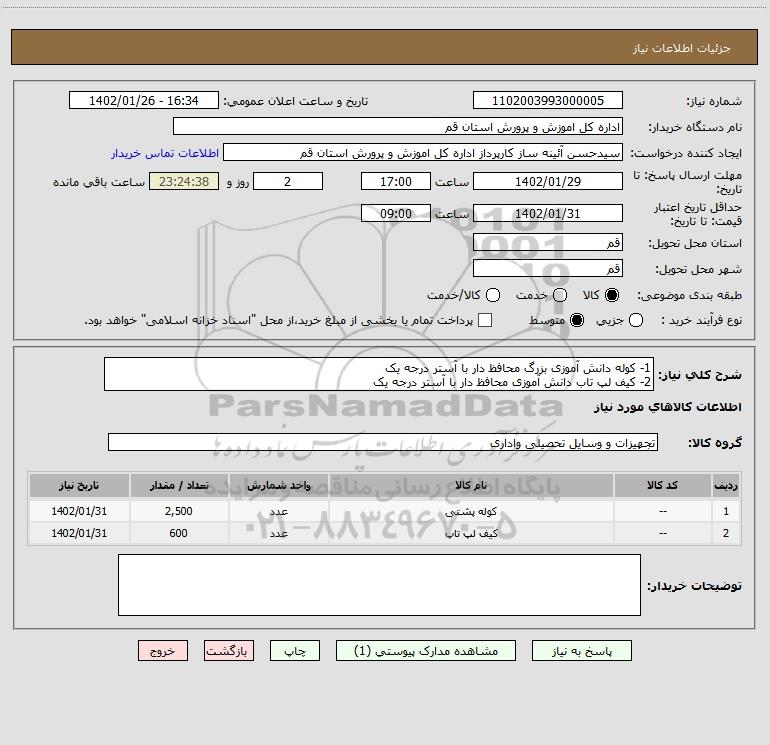The height and width of the screenshot is (745, 770).
Task: Click the تاریخ نیاز column header
Action: tap(79, 485)
